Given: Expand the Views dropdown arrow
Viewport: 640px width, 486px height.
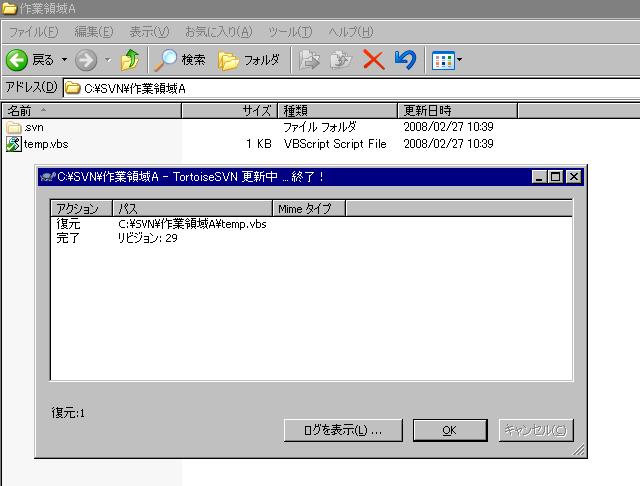Looking at the screenshot, I should [x=460, y=60].
